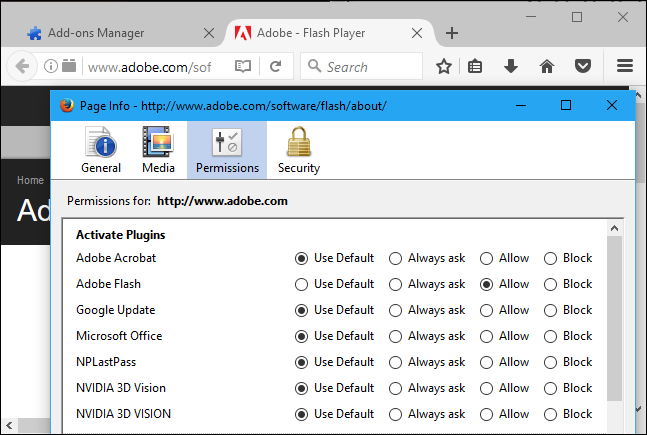Toggle Reader View book icon
This screenshot has height=435, width=647.
243,67
